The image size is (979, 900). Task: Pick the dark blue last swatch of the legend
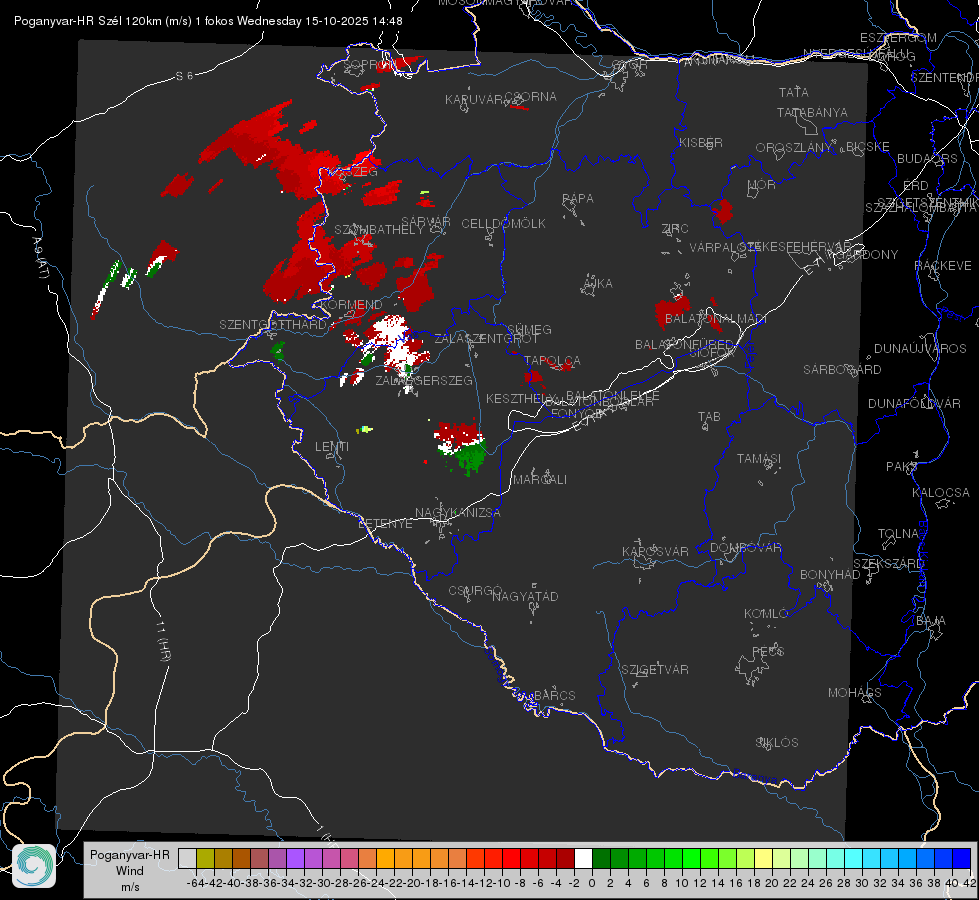point(962,859)
